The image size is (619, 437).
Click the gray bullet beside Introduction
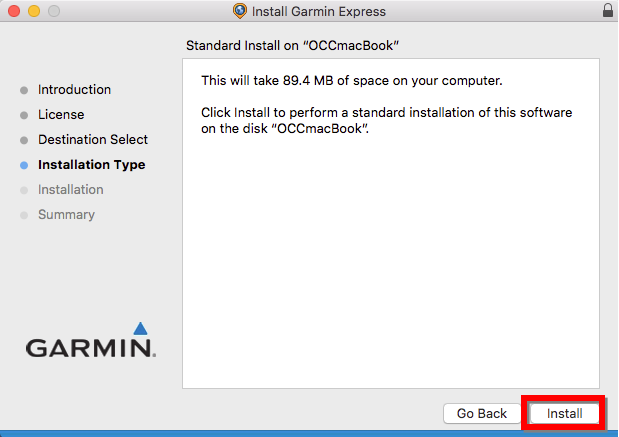point(24,91)
